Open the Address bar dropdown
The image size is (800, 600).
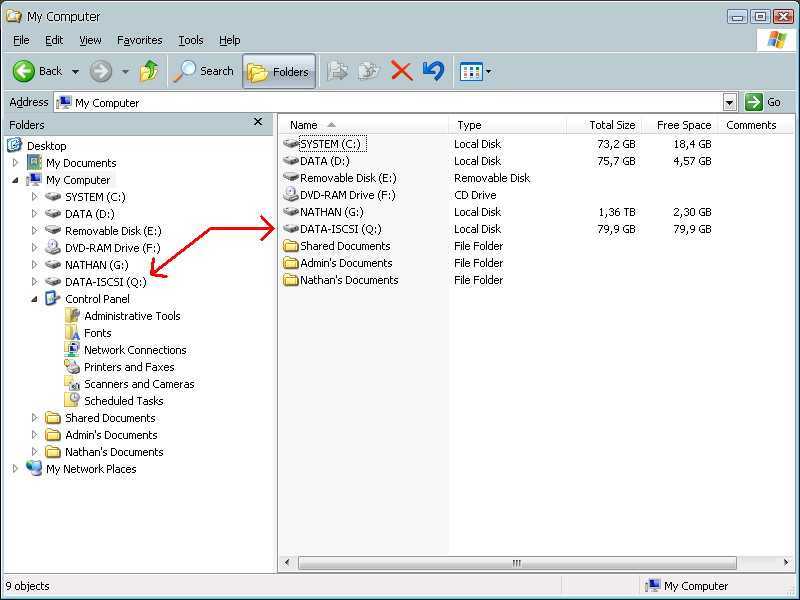pos(730,103)
